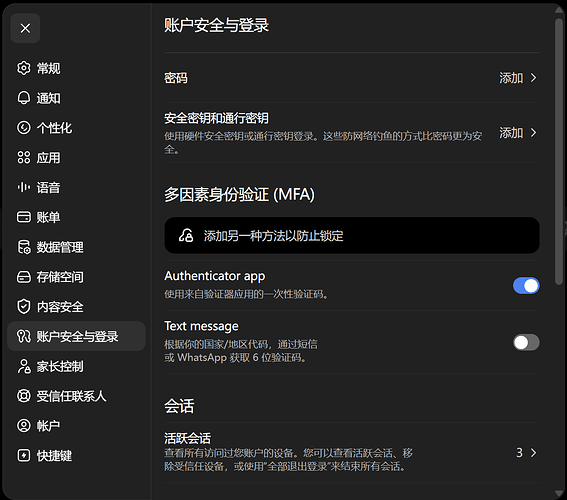
Task: Switch to 帐户 in the sidebar
Action: (76, 426)
